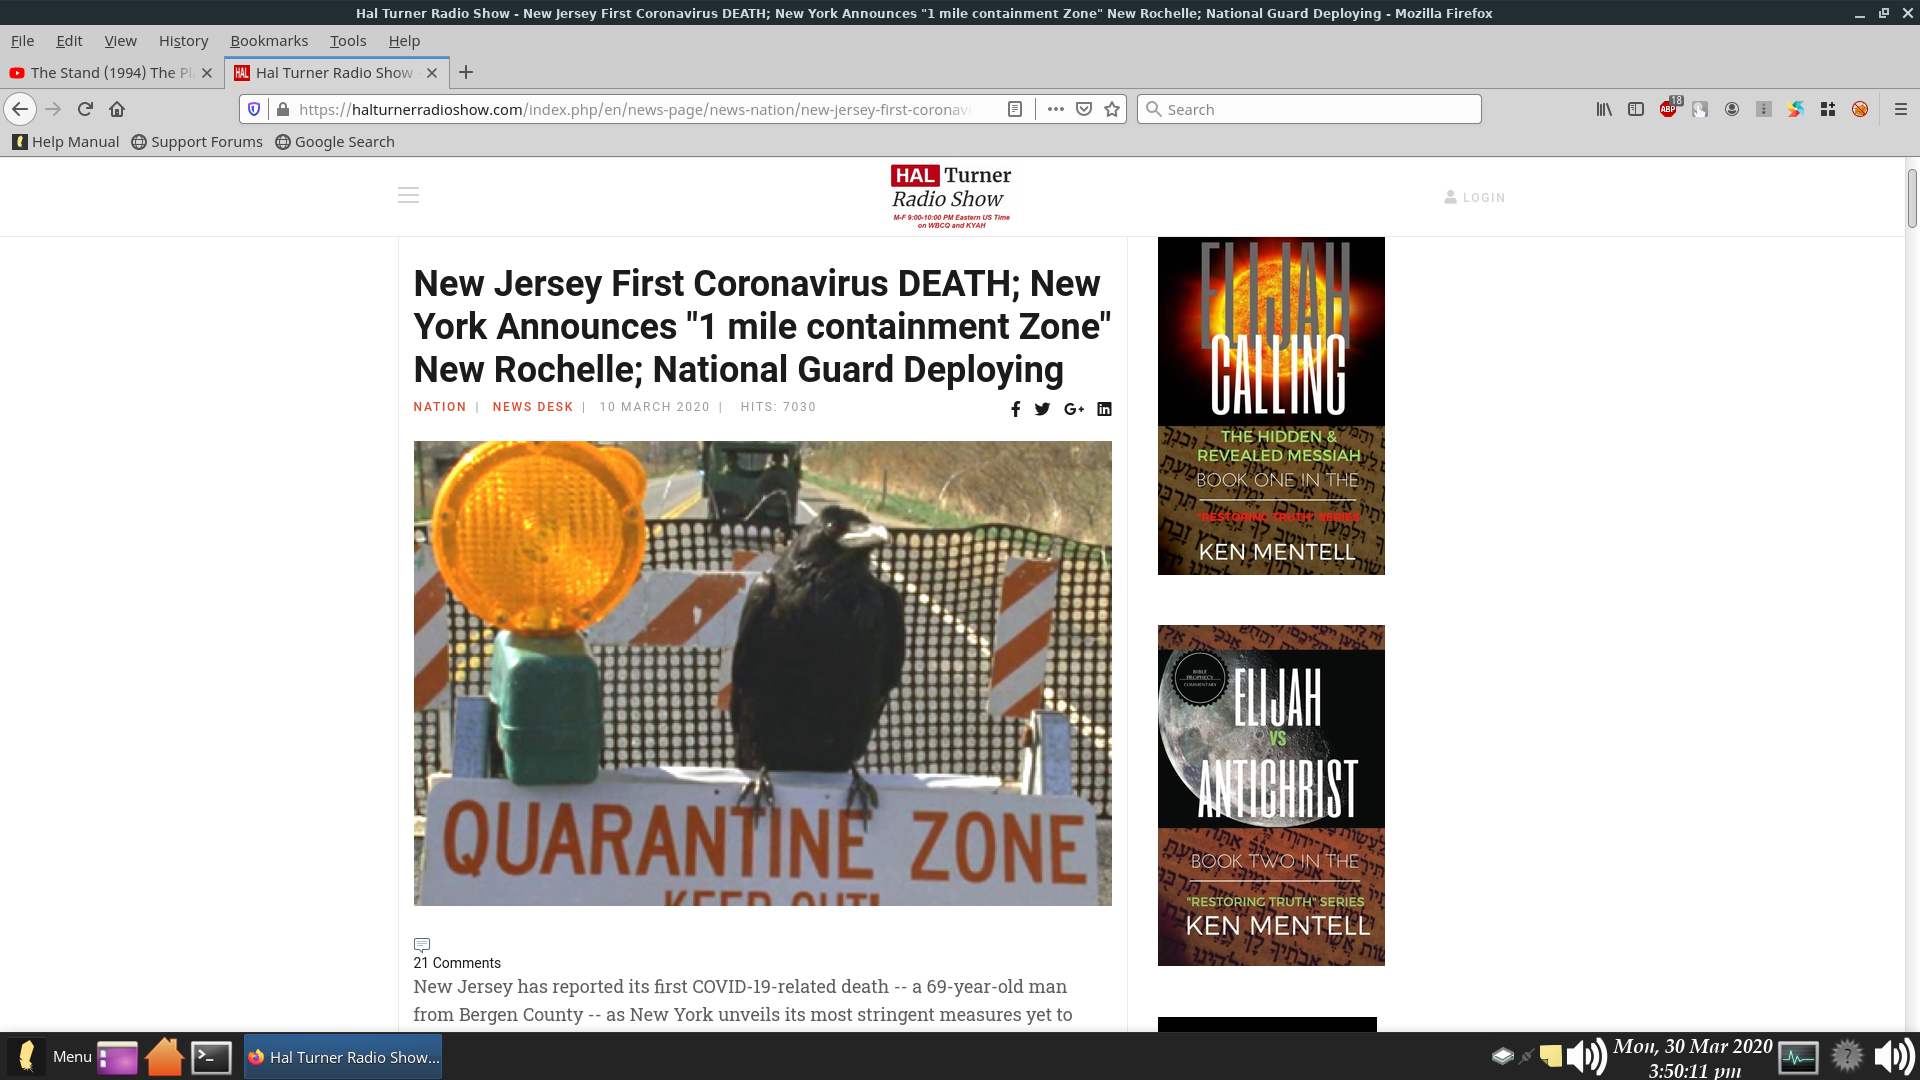
Task: Toggle sidebars toolbar icon
Action: 1636,109
